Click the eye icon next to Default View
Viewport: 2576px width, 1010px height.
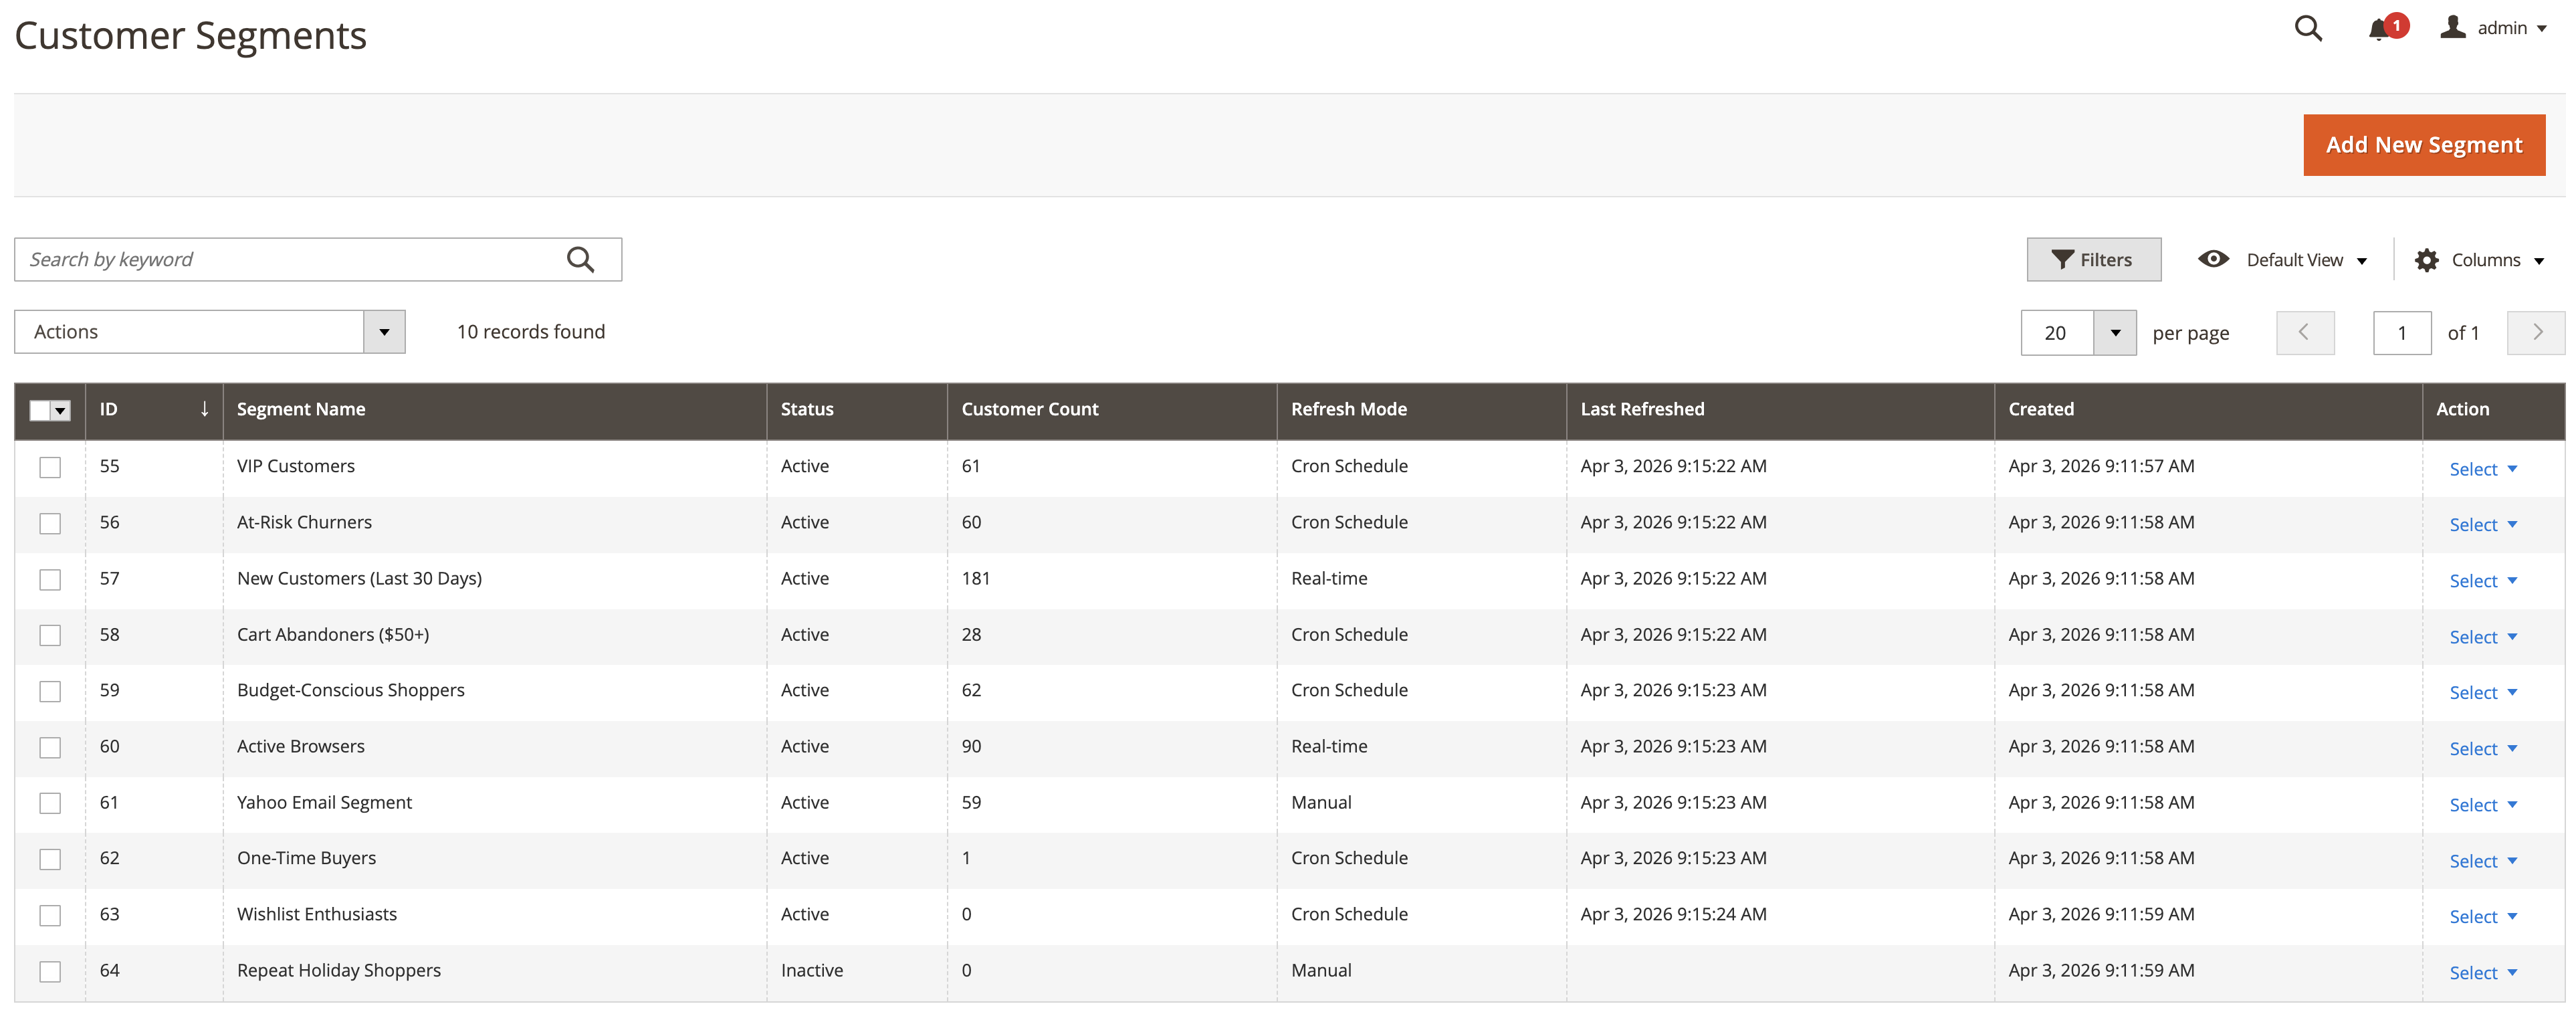[x=2213, y=259]
